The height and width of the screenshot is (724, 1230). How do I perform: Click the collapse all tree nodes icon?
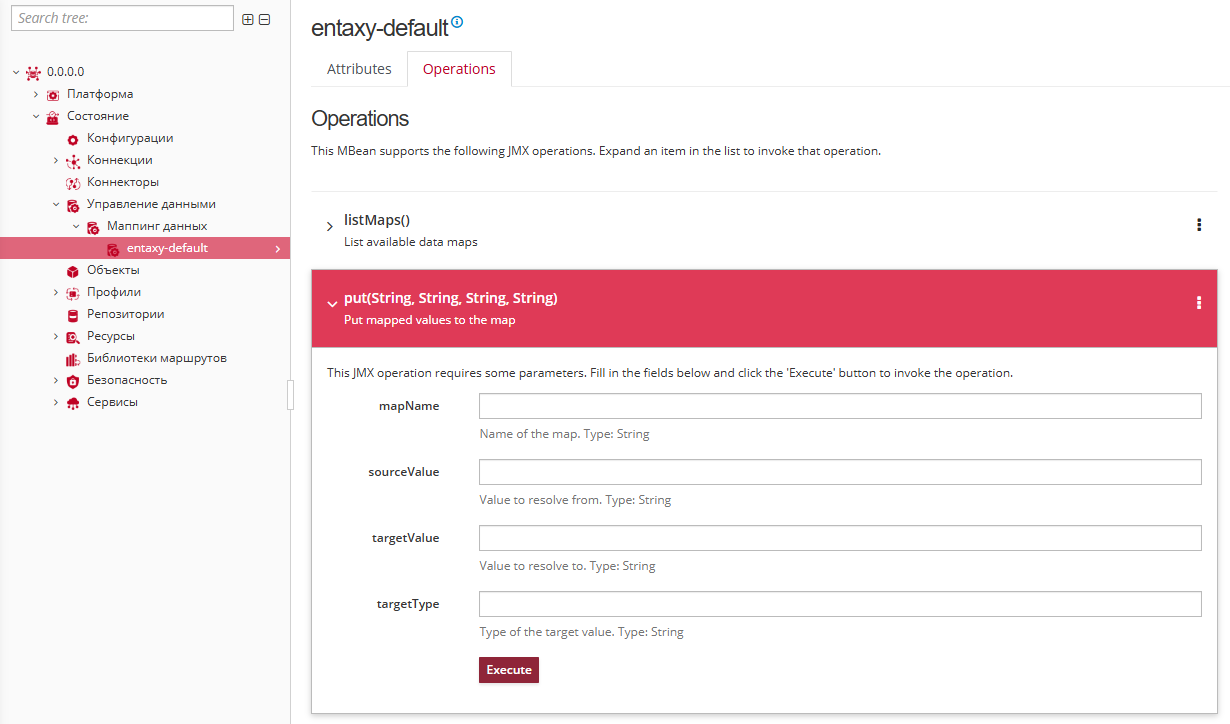265,19
